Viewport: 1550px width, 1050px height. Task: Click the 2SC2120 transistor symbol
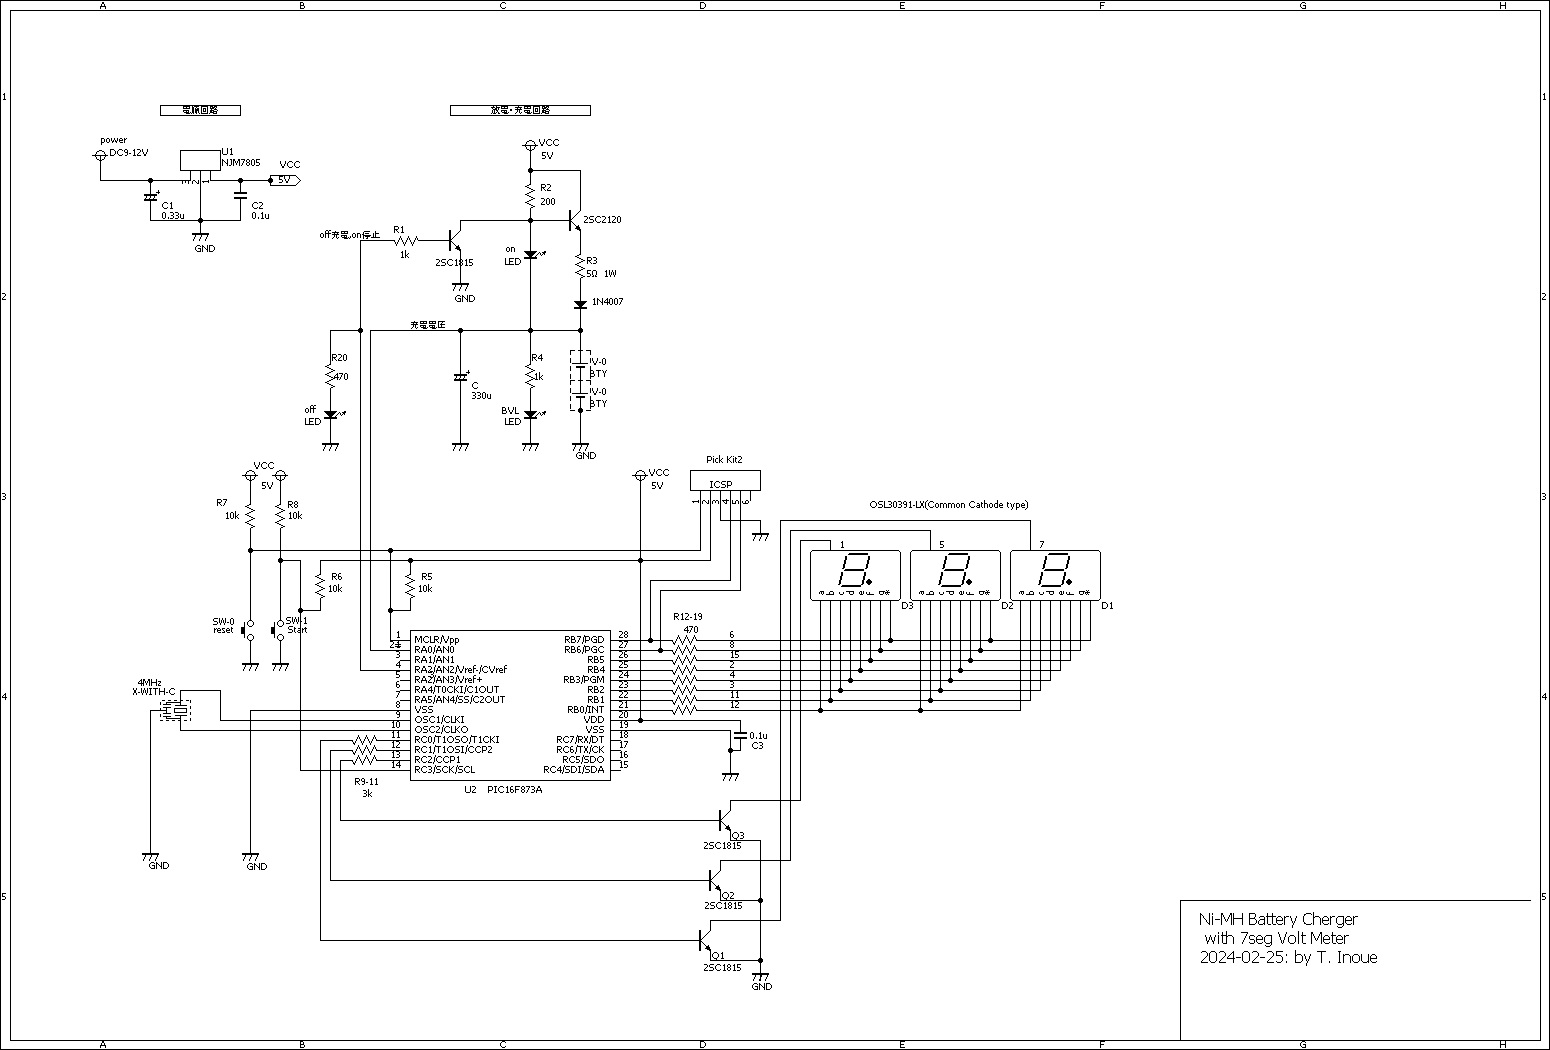[x=574, y=220]
